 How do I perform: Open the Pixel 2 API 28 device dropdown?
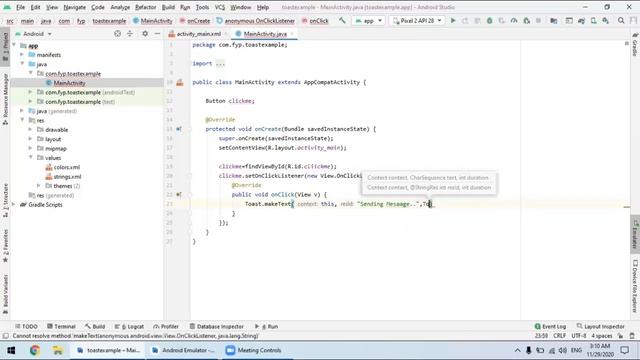coord(417,20)
